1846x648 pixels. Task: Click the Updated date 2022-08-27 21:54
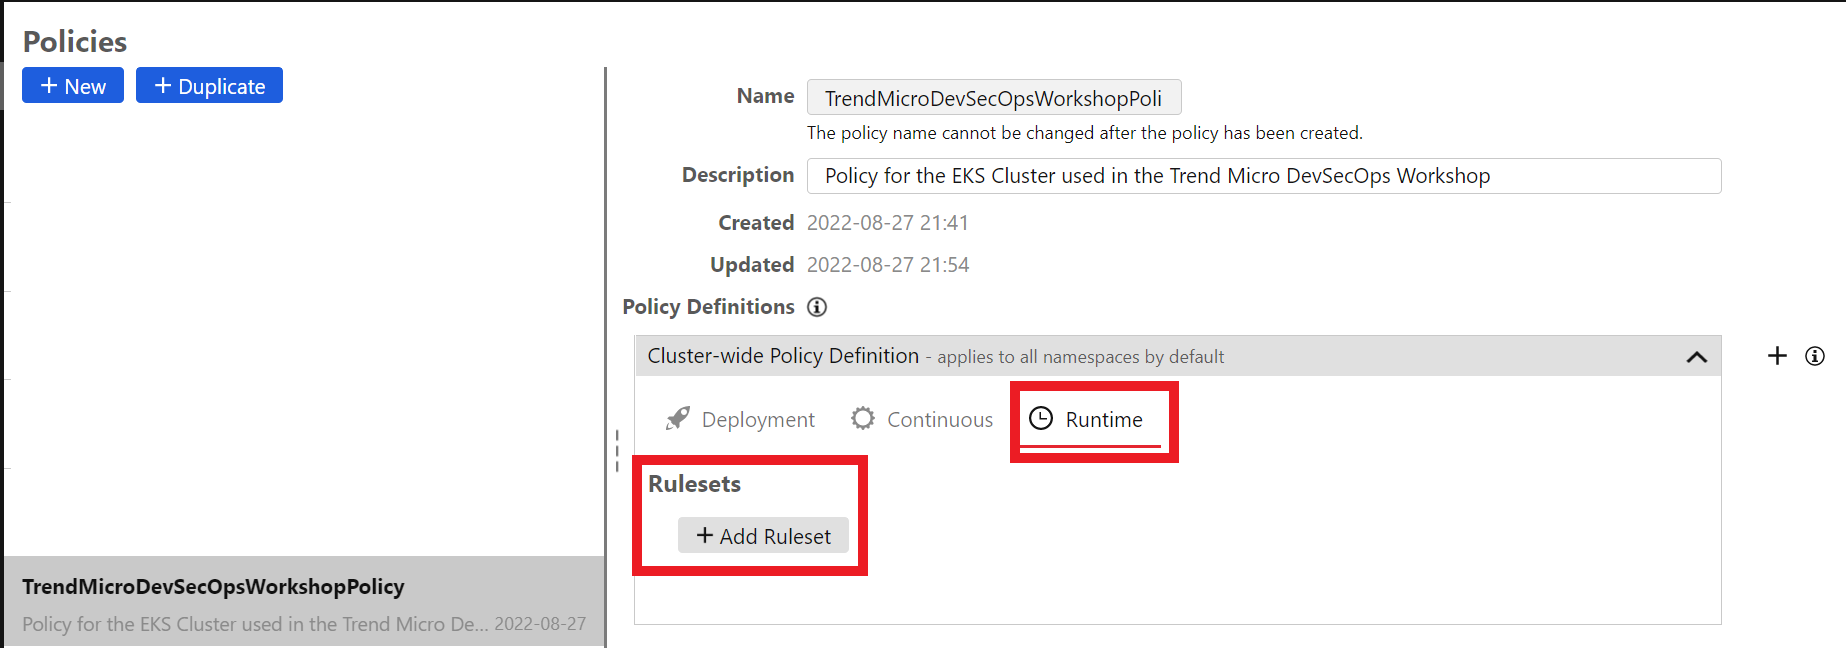pyautogui.click(x=888, y=265)
